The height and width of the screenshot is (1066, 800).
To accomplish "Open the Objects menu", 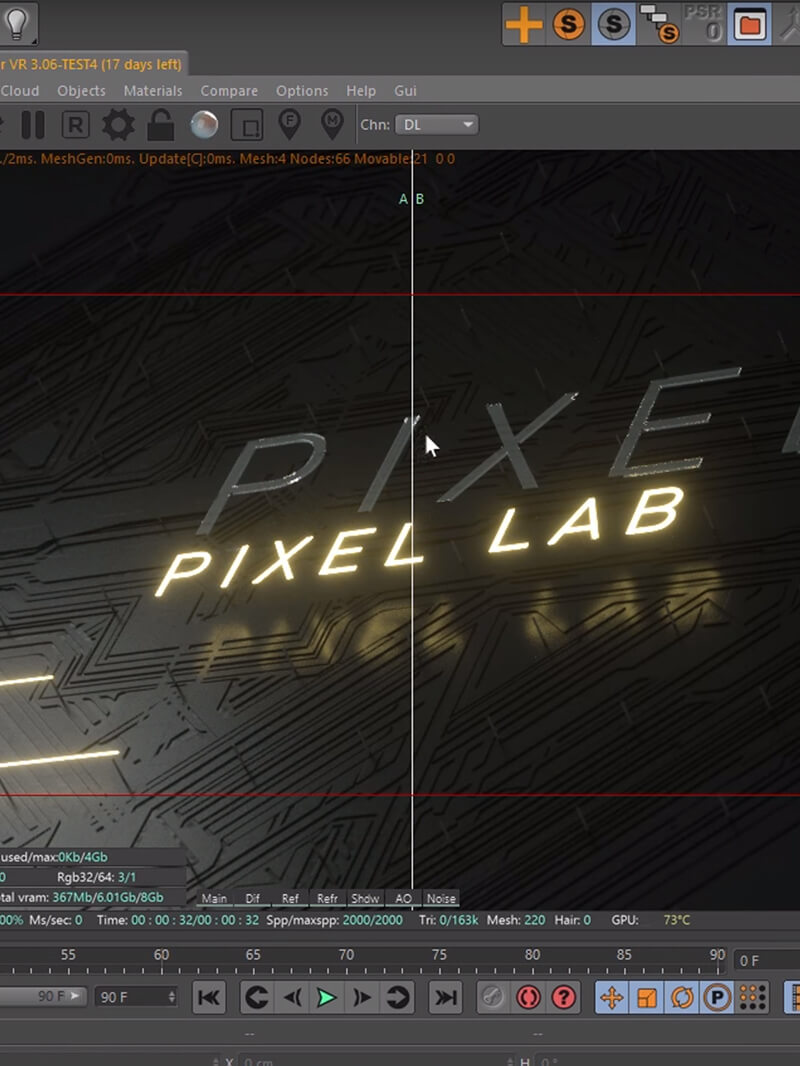I will pyautogui.click(x=81, y=90).
